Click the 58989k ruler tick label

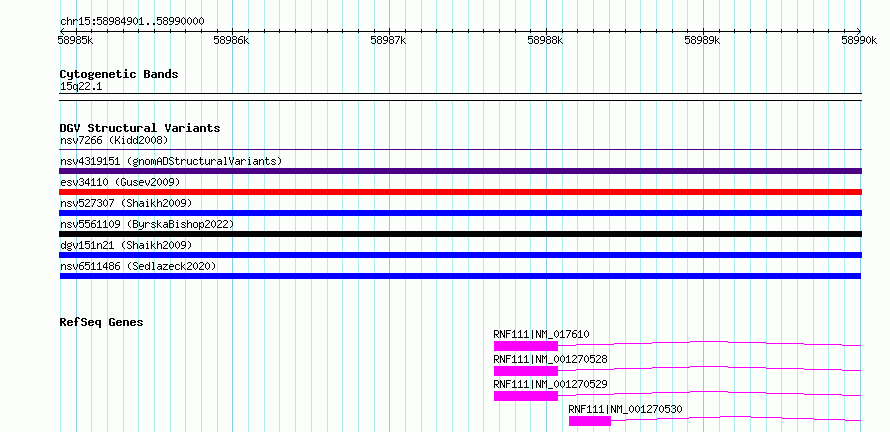pos(702,40)
